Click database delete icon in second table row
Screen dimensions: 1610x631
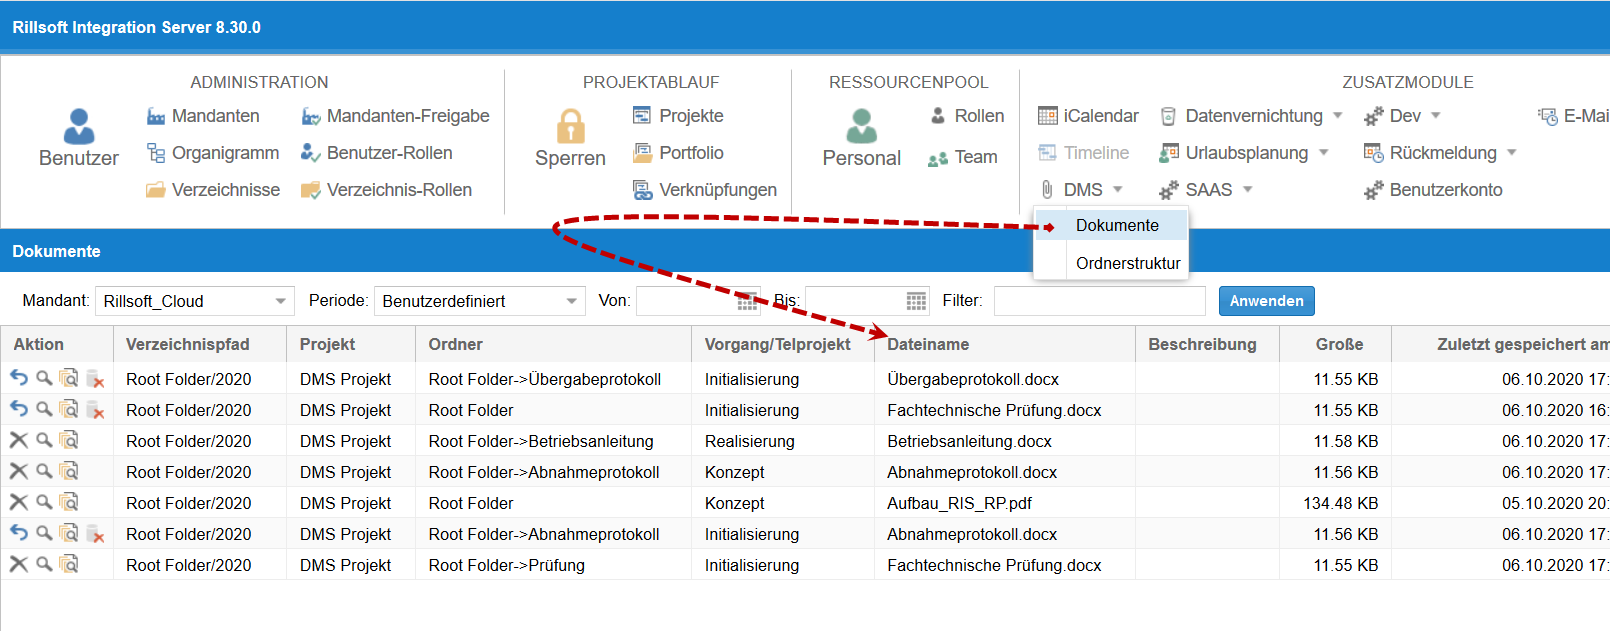(x=95, y=410)
